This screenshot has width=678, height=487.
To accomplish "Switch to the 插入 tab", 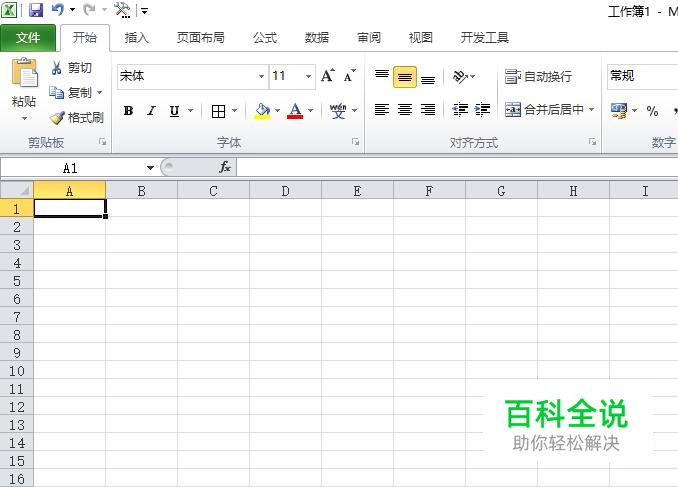I will point(137,38).
